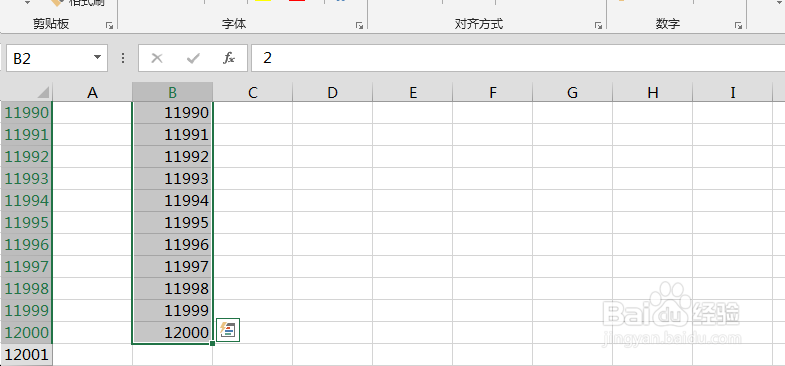Select row header 11997

pos(26,267)
